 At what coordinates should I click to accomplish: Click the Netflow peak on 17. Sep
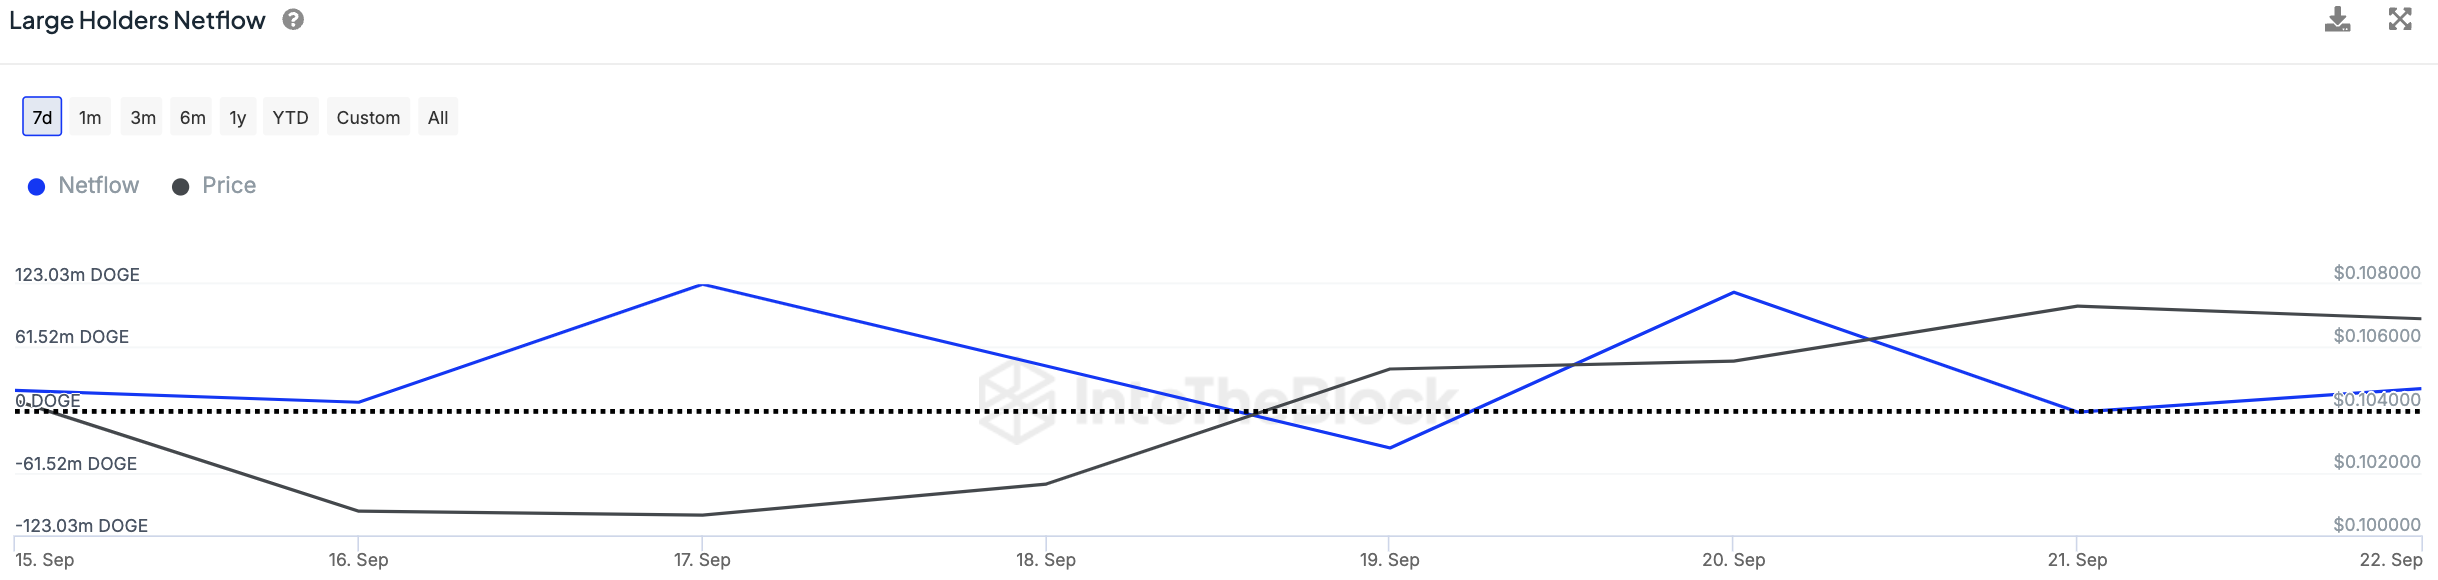click(x=703, y=285)
